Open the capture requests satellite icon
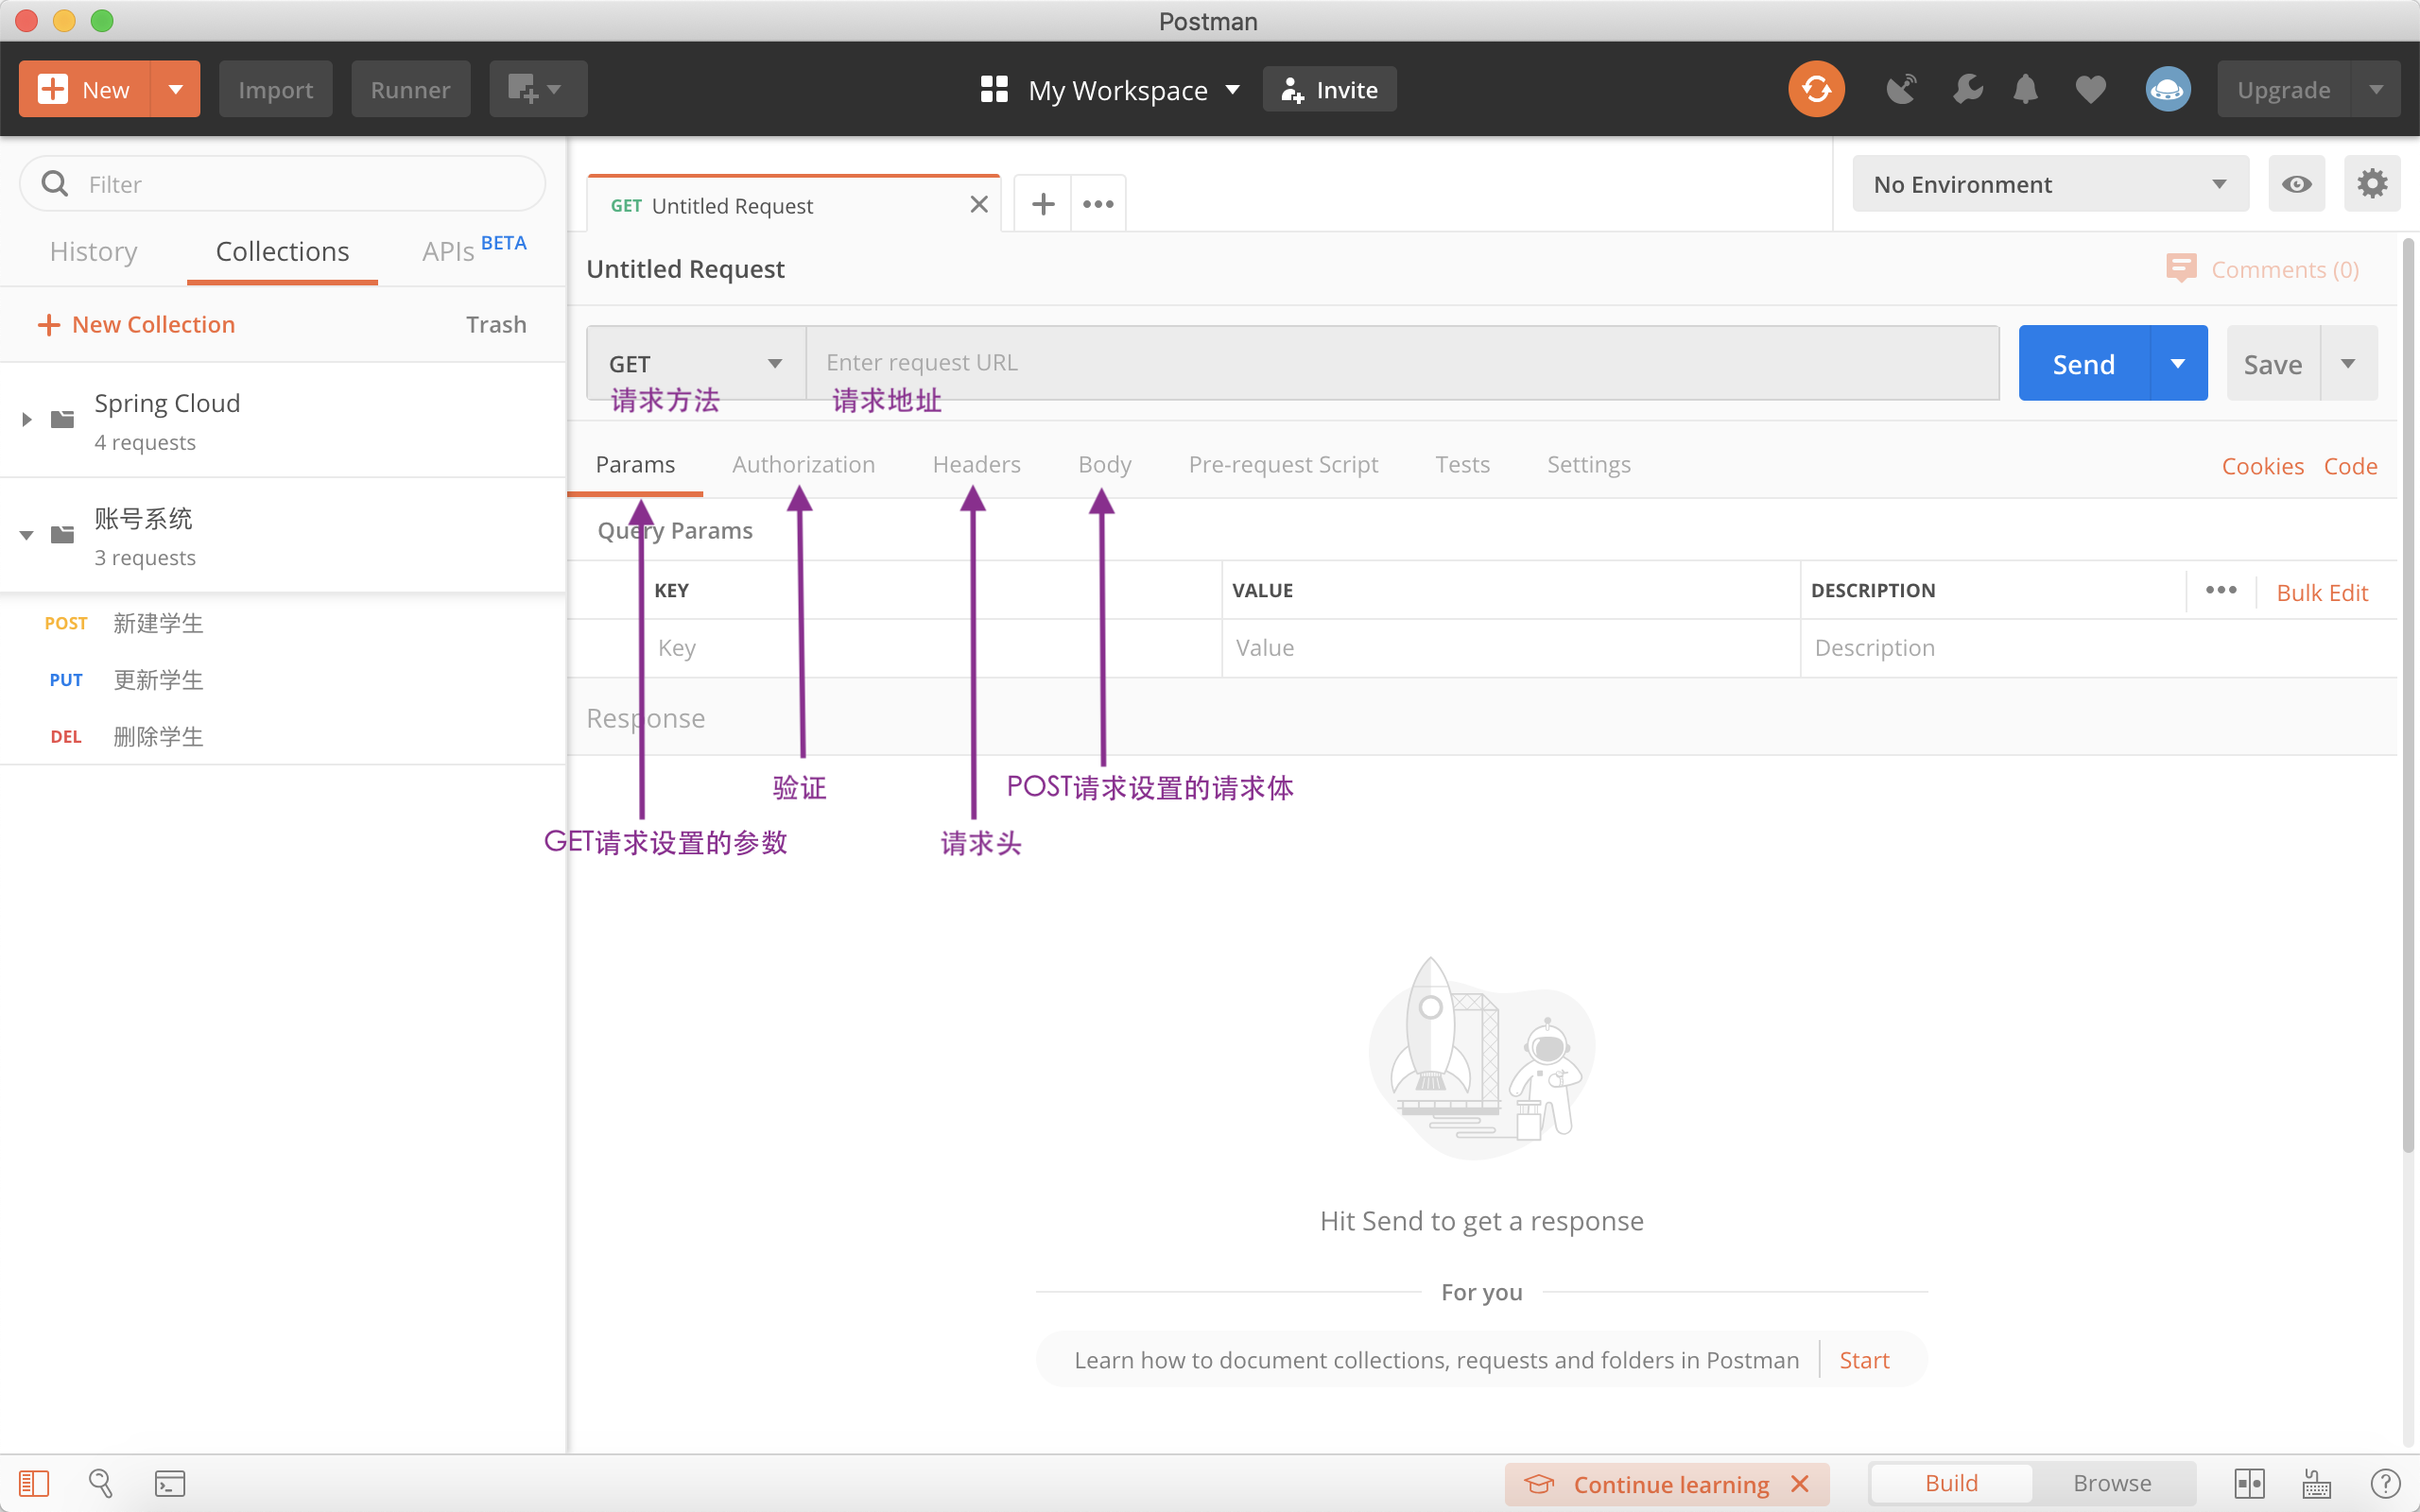This screenshot has width=2420, height=1512. pyautogui.click(x=1901, y=89)
